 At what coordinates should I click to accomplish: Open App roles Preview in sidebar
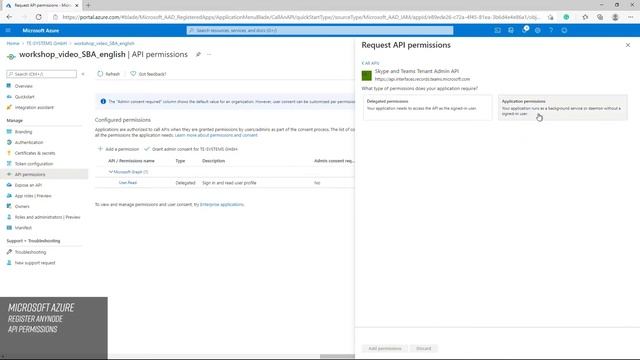pyautogui.click(x=33, y=196)
